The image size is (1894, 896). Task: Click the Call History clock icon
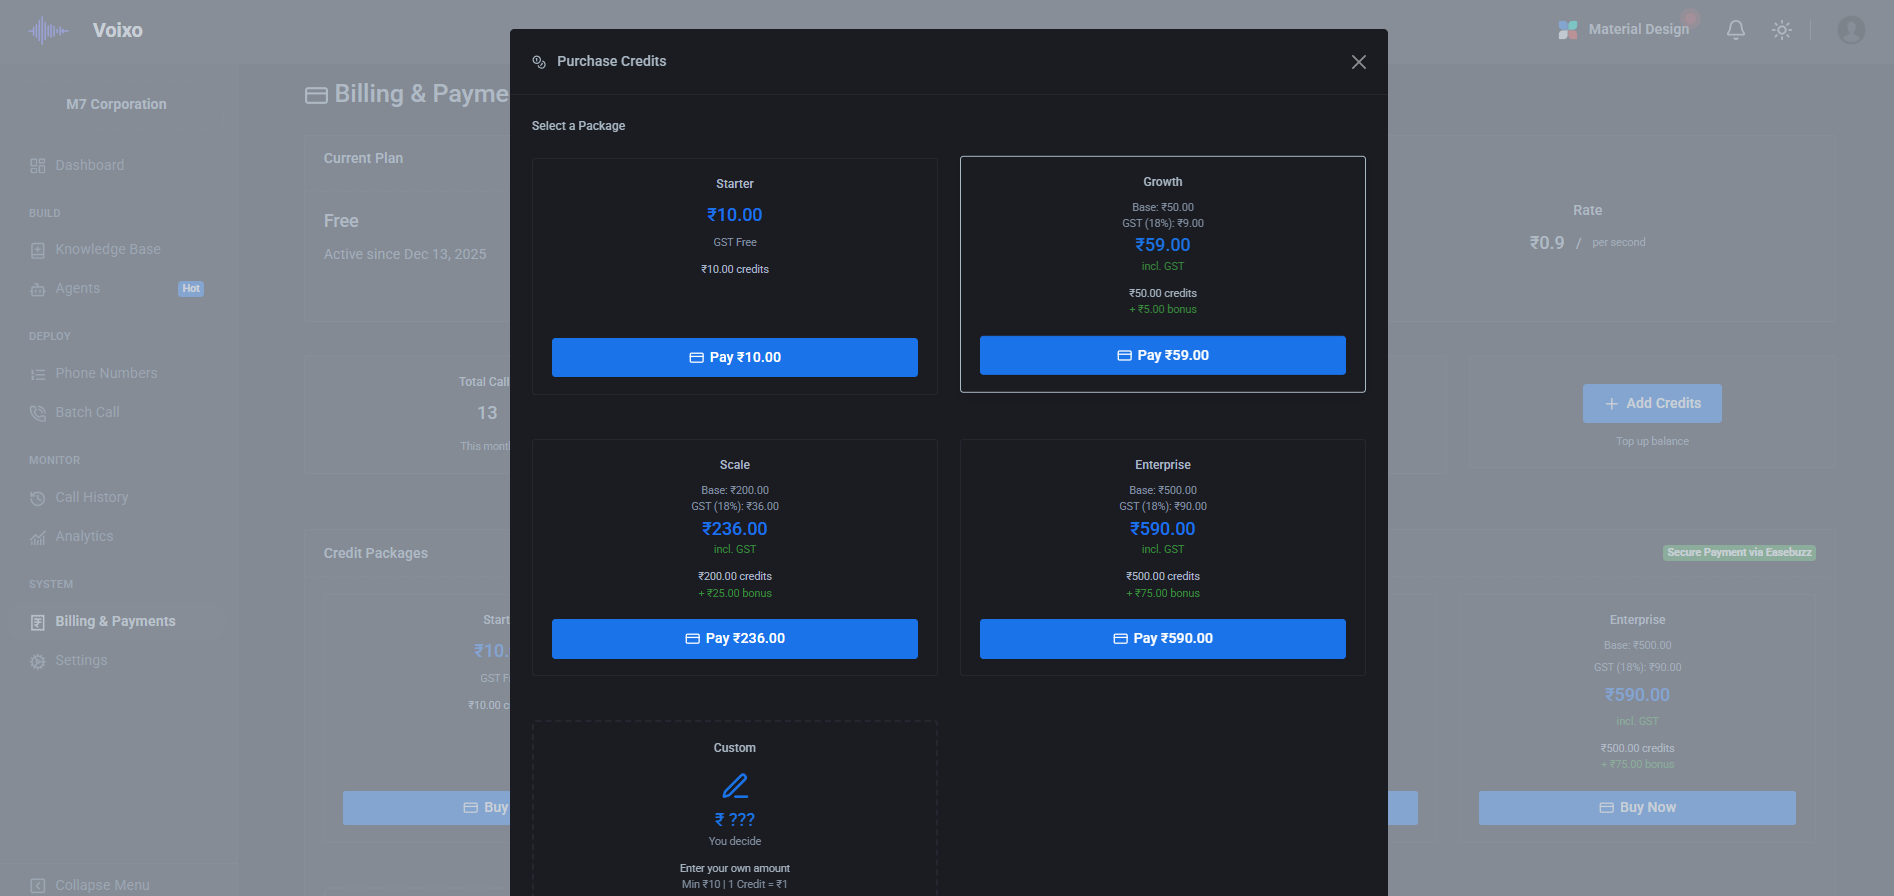[38, 498]
